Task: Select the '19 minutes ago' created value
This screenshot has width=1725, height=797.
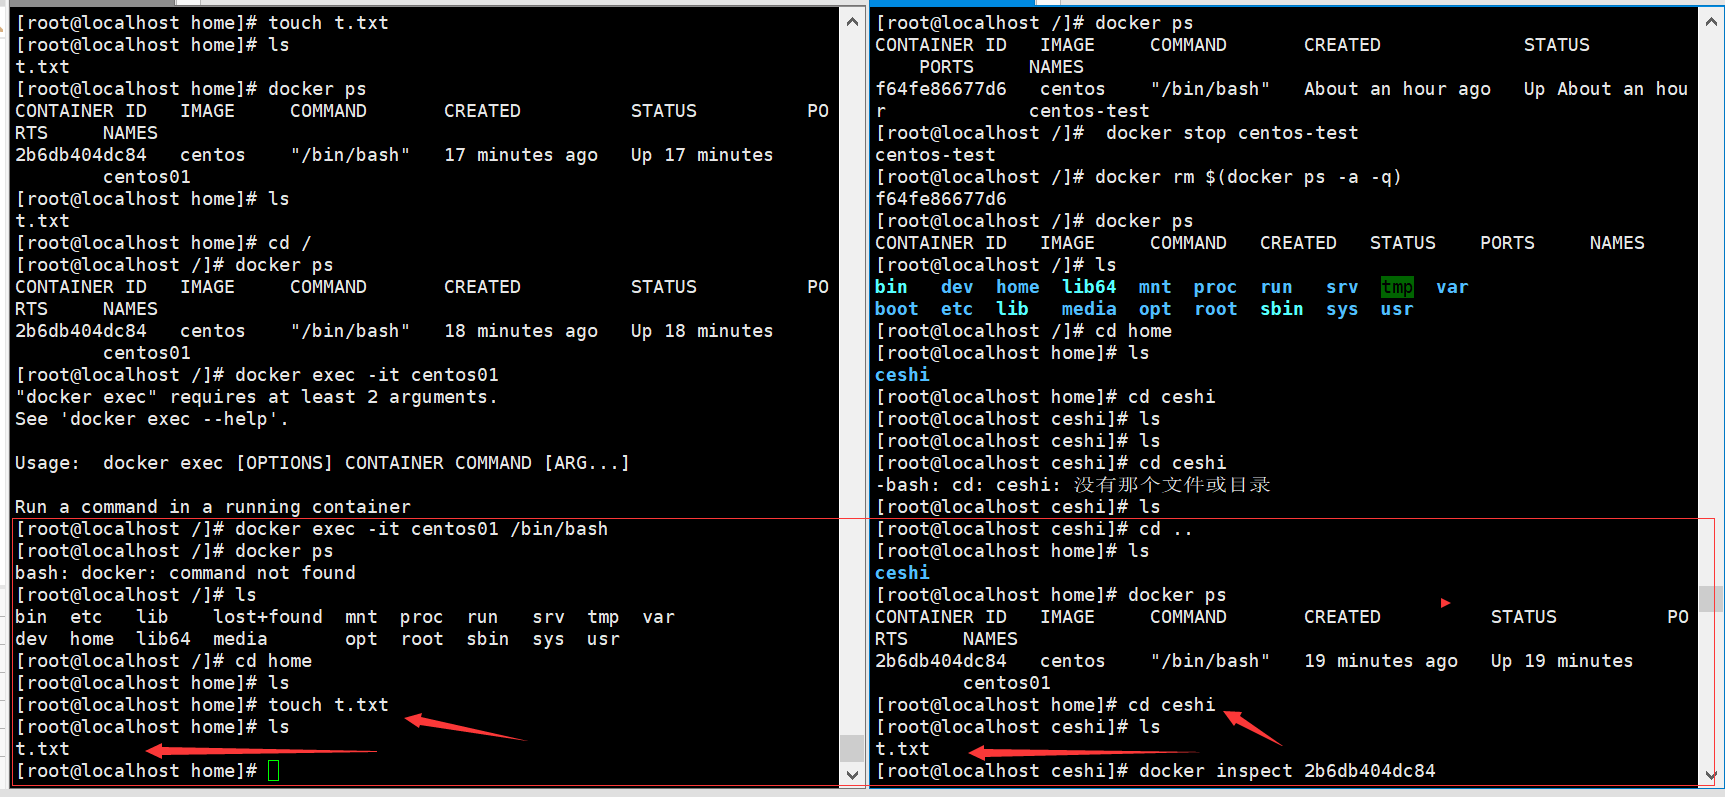Action: 1381,661
